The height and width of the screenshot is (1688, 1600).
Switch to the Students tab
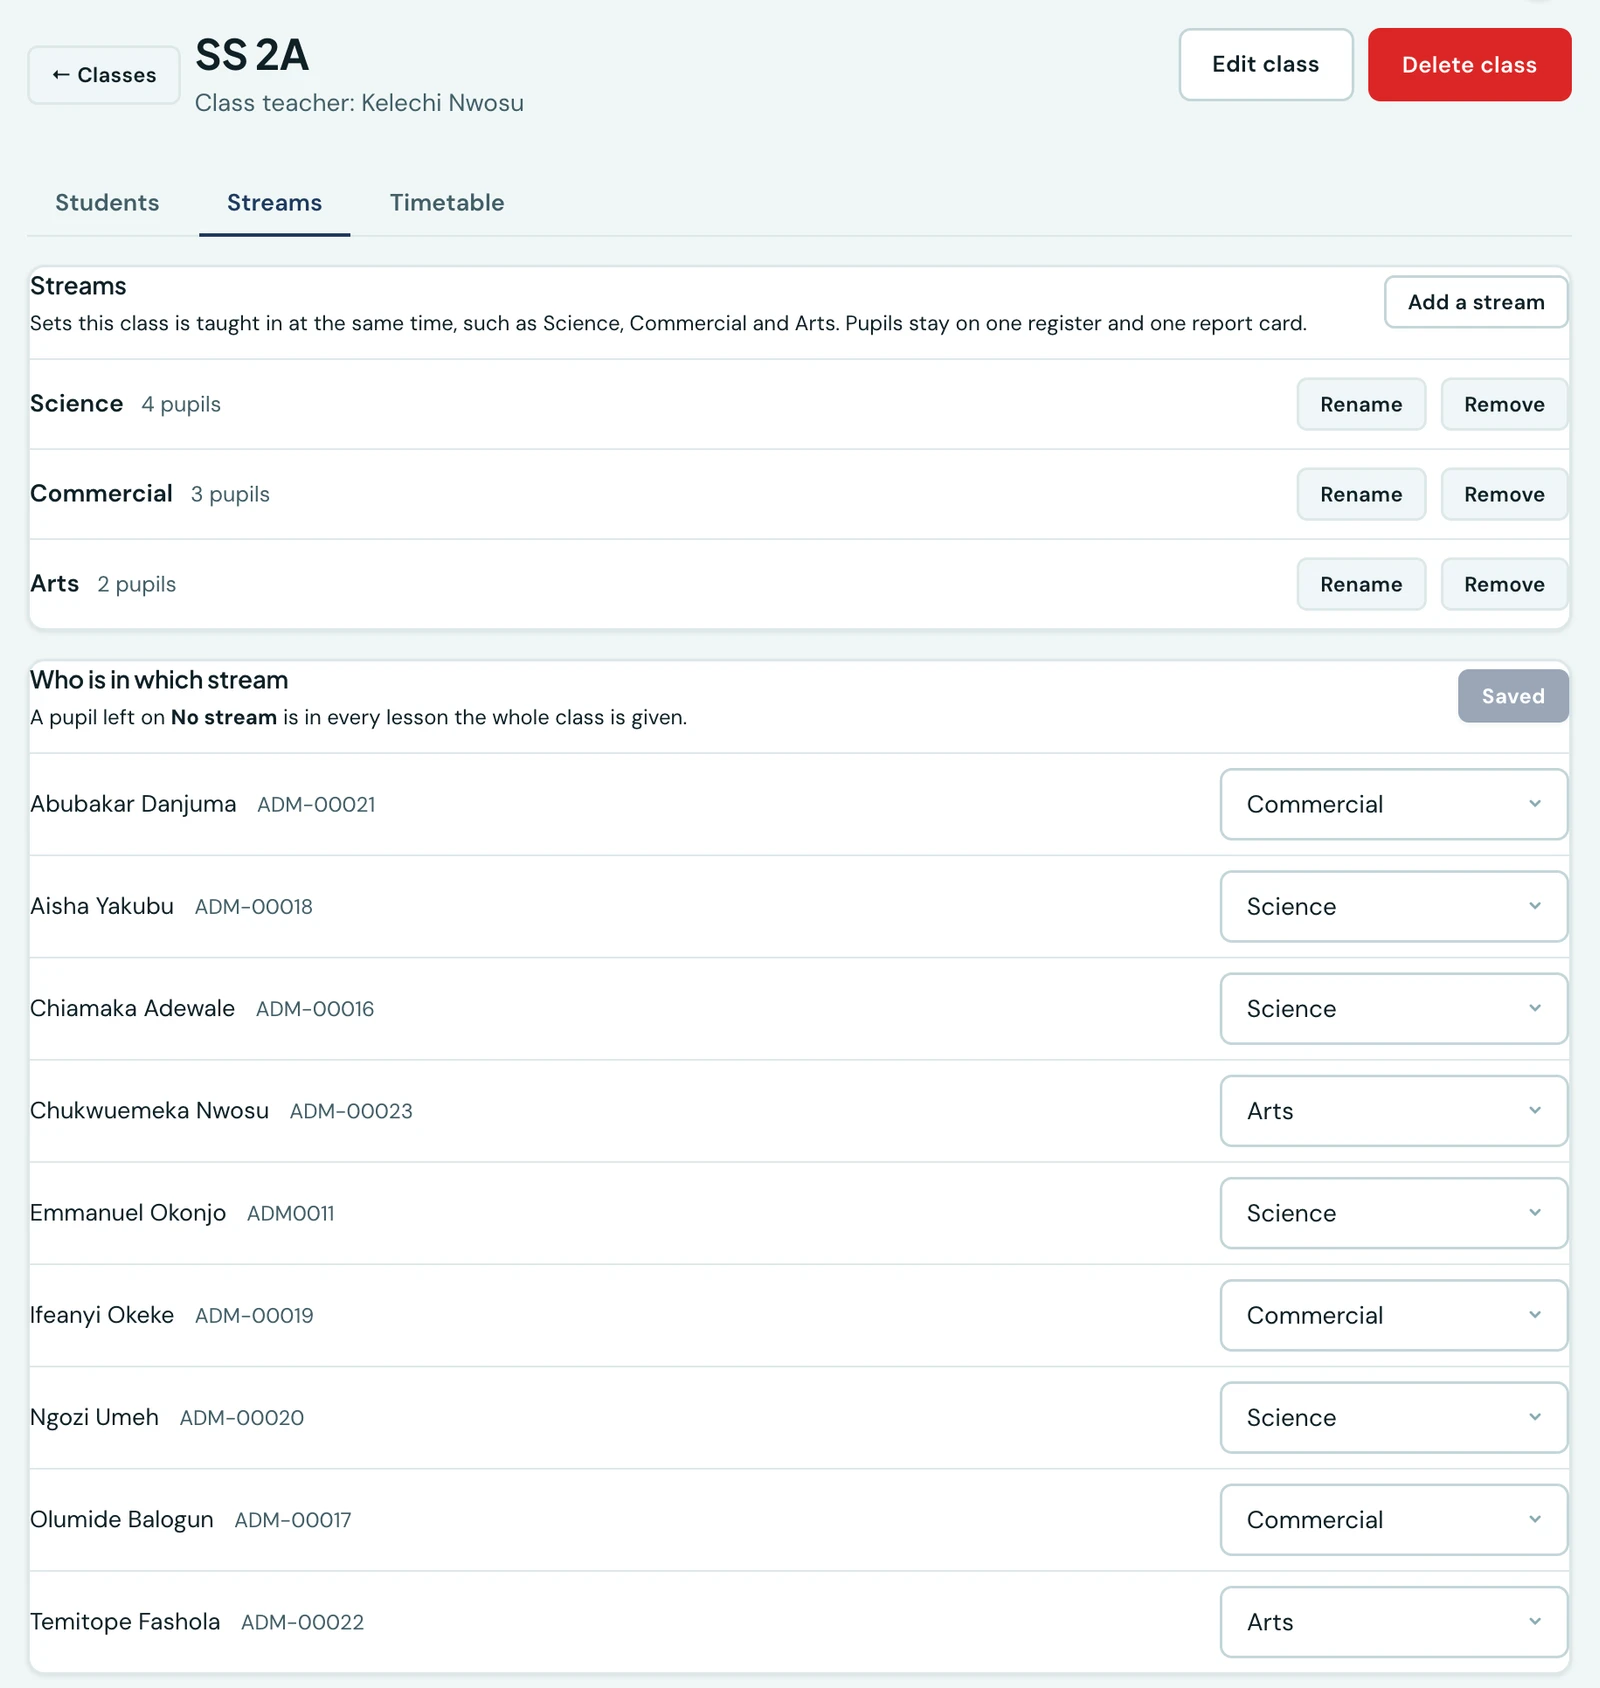tap(107, 203)
